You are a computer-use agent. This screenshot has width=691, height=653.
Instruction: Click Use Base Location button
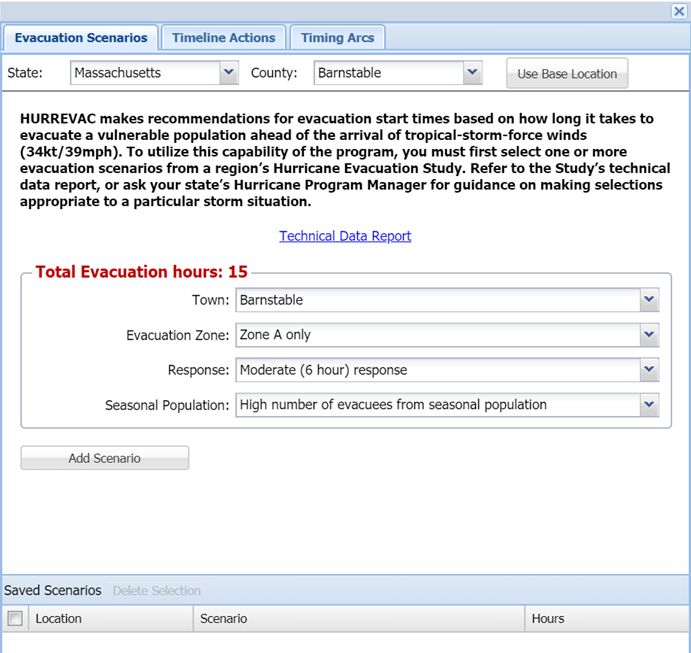pos(567,74)
